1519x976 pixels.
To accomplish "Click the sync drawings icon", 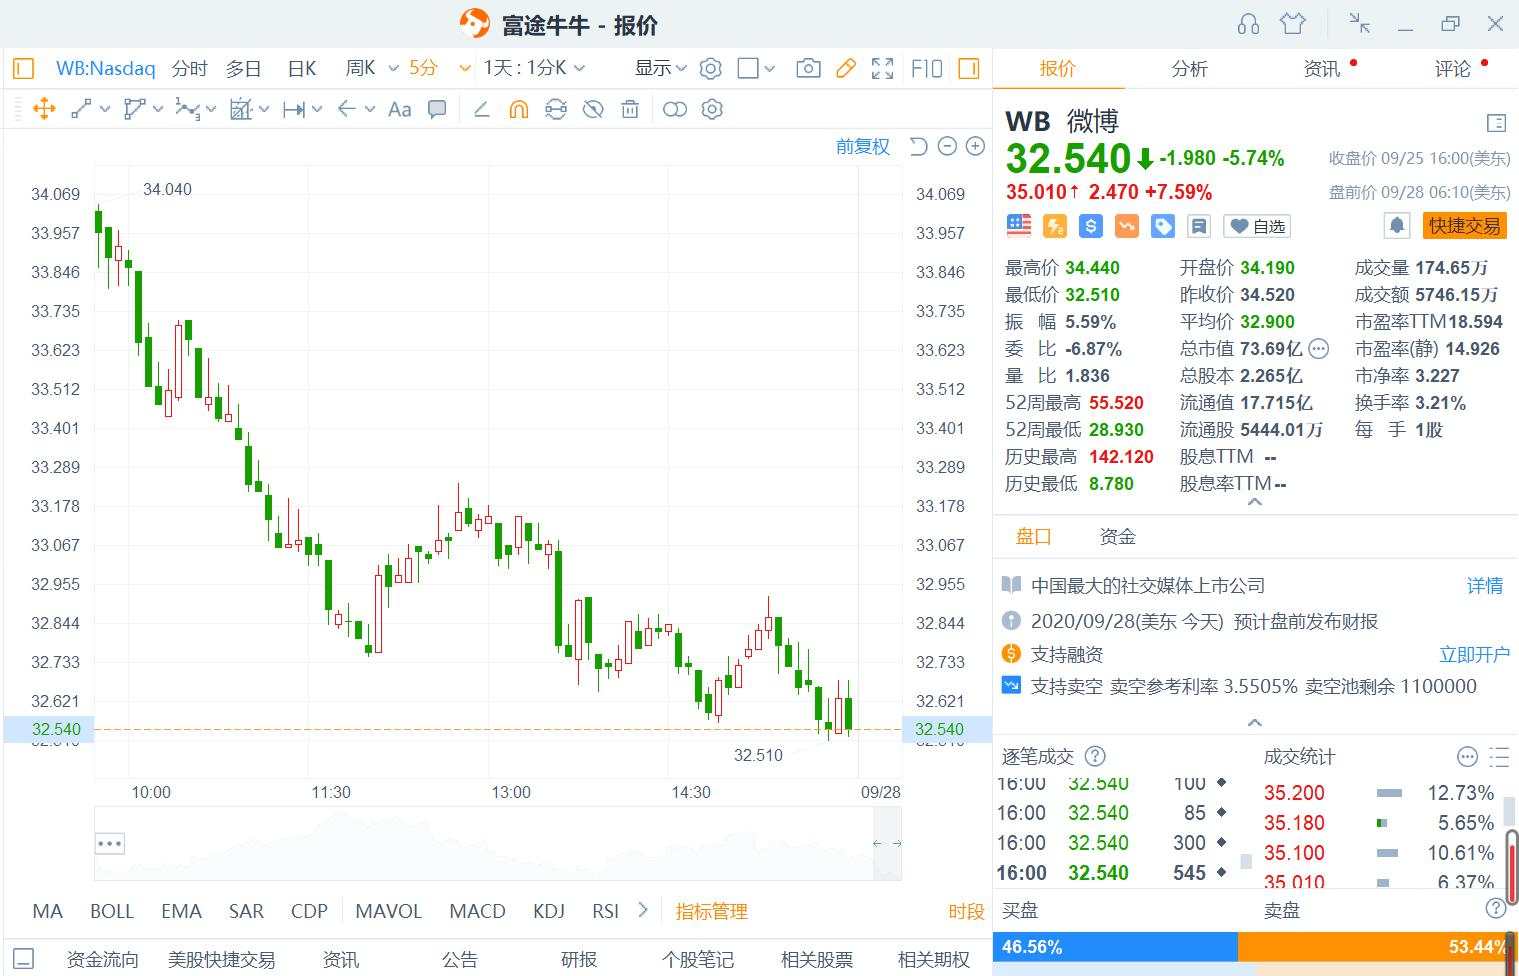I will point(556,109).
